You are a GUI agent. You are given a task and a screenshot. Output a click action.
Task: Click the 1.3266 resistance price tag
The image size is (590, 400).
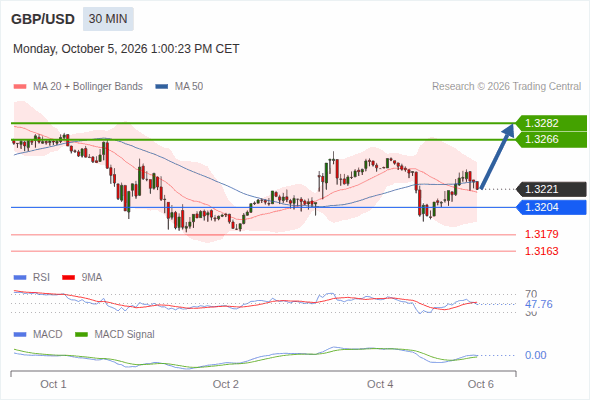pyautogui.click(x=551, y=140)
